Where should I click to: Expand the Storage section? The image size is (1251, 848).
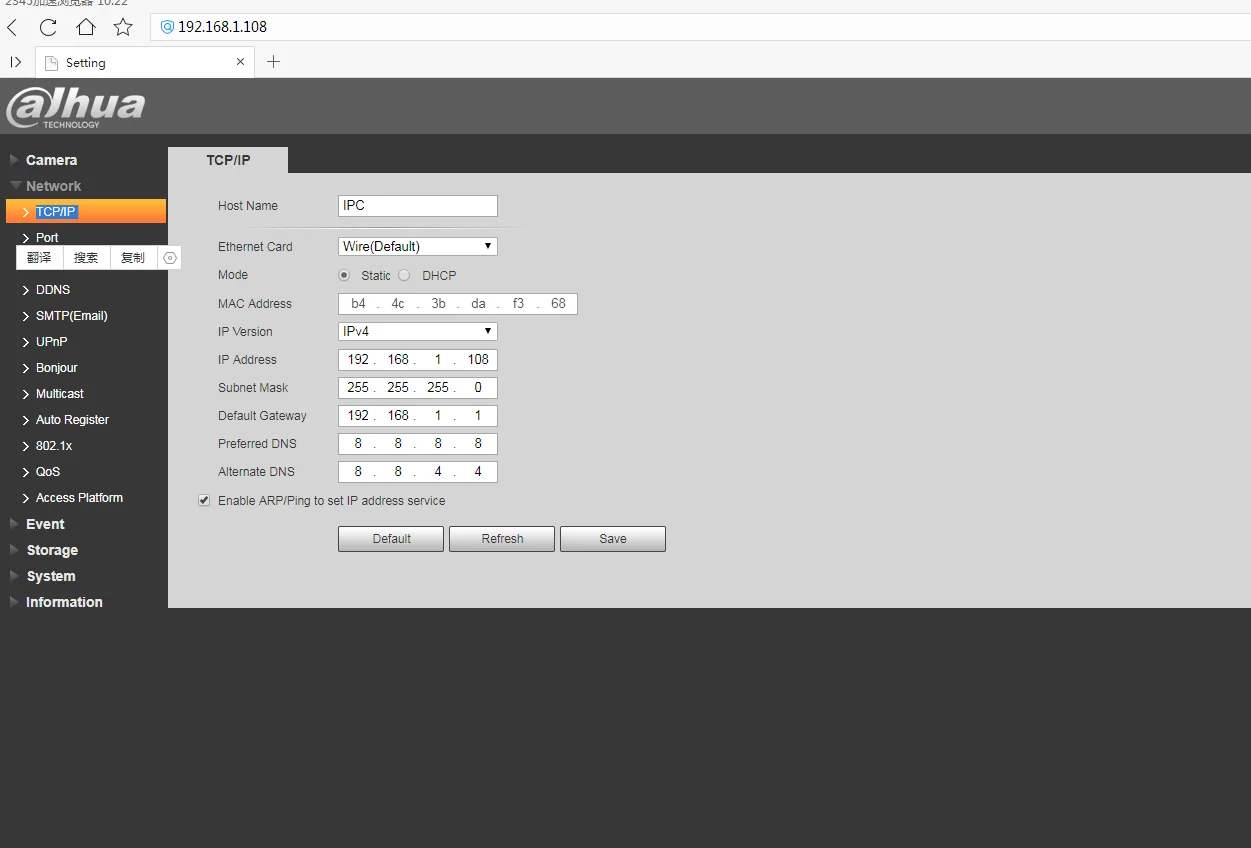pos(52,550)
